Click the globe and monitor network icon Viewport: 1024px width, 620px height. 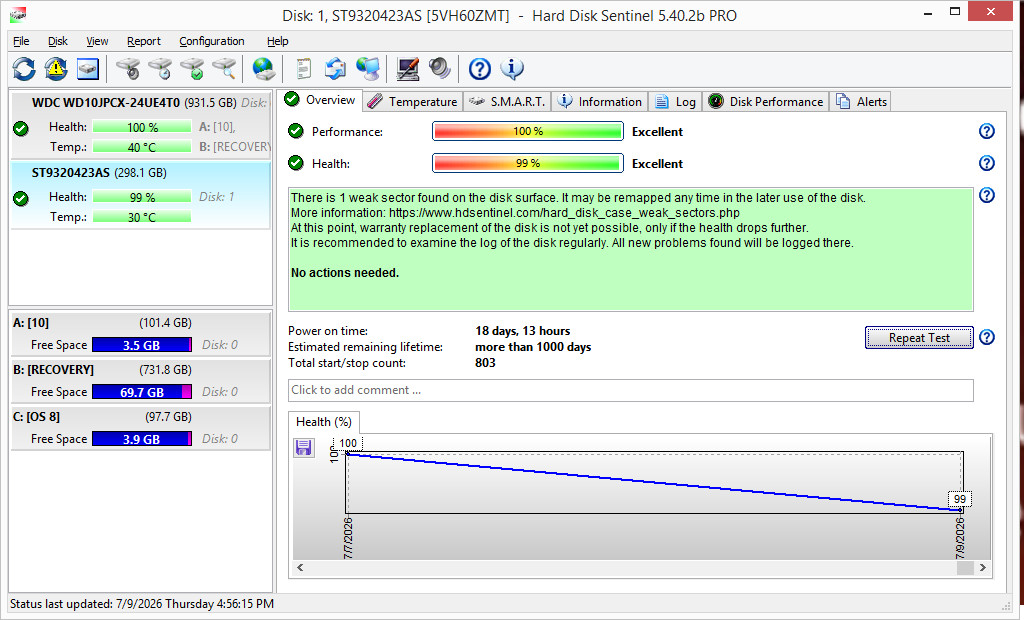coord(368,69)
